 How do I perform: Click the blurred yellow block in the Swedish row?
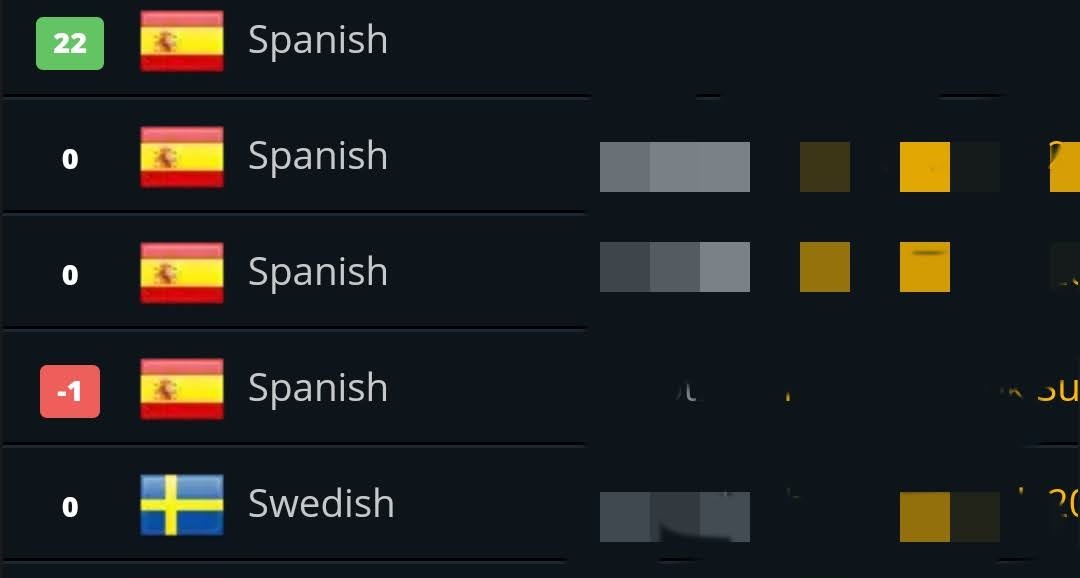[925, 516]
